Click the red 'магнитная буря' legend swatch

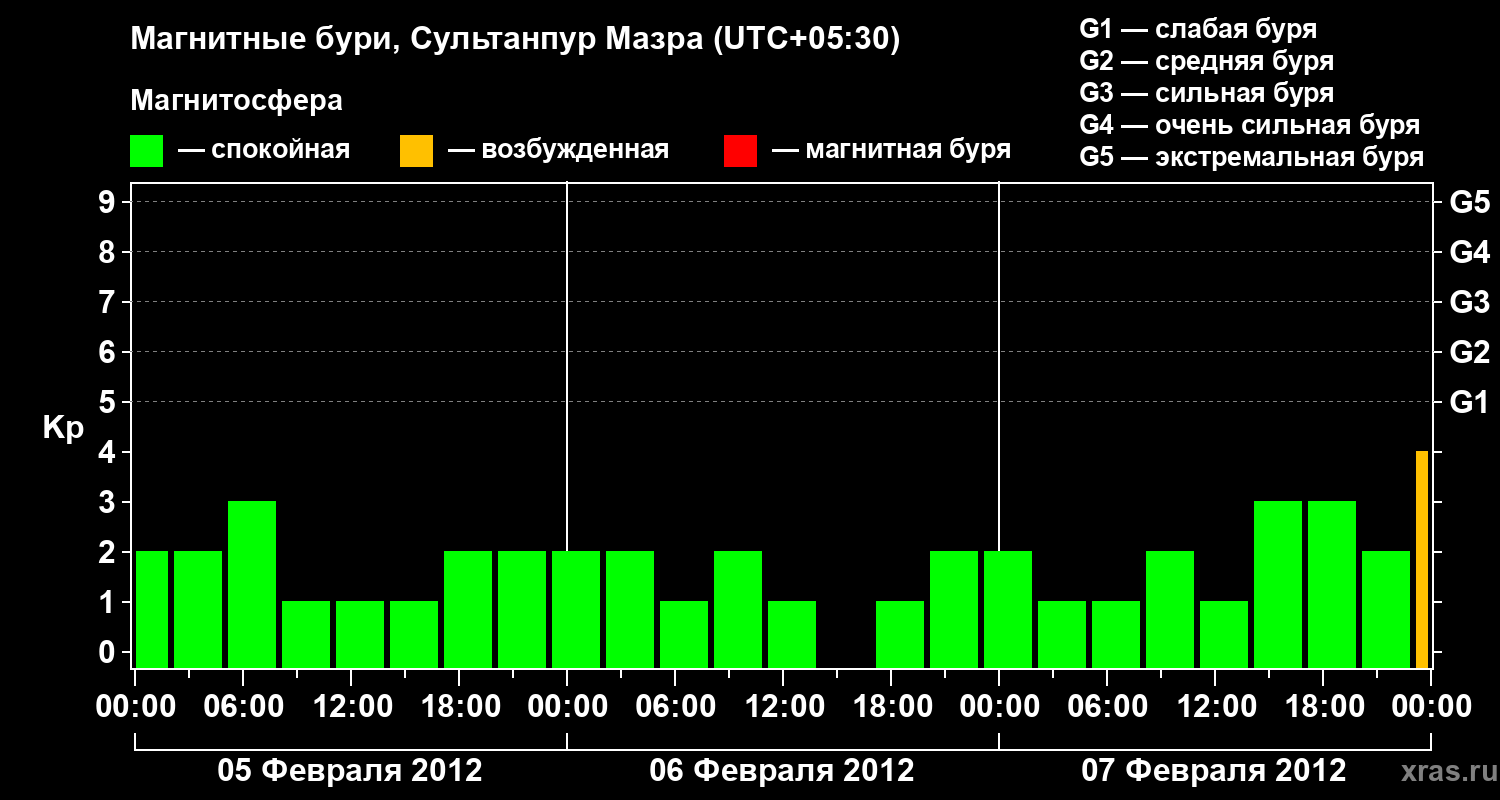tap(741, 151)
